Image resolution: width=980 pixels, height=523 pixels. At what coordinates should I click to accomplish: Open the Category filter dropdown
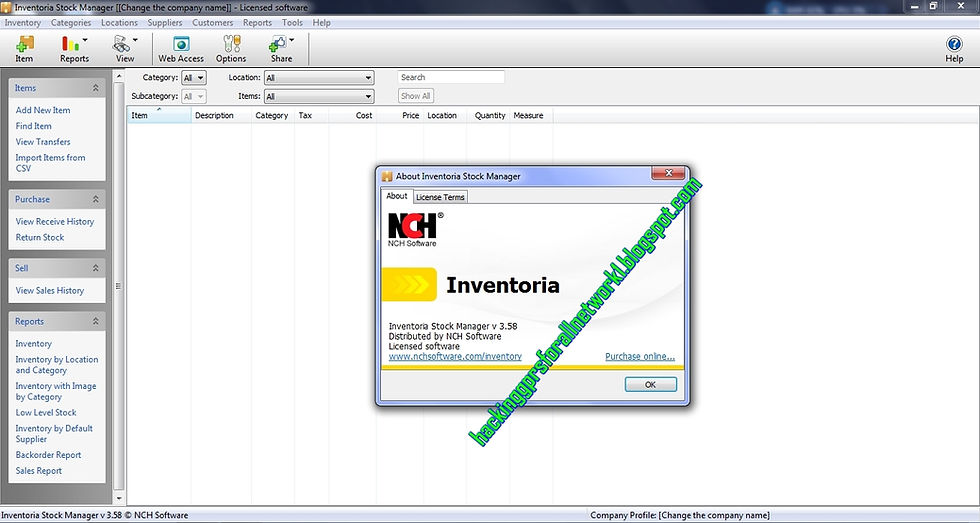(x=193, y=78)
